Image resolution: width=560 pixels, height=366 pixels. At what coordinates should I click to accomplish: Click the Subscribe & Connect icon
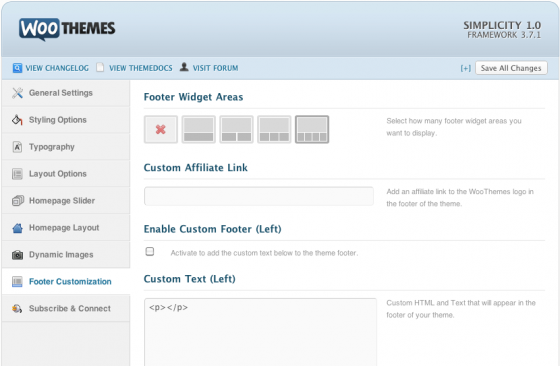pyautogui.click(x=17, y=309)
